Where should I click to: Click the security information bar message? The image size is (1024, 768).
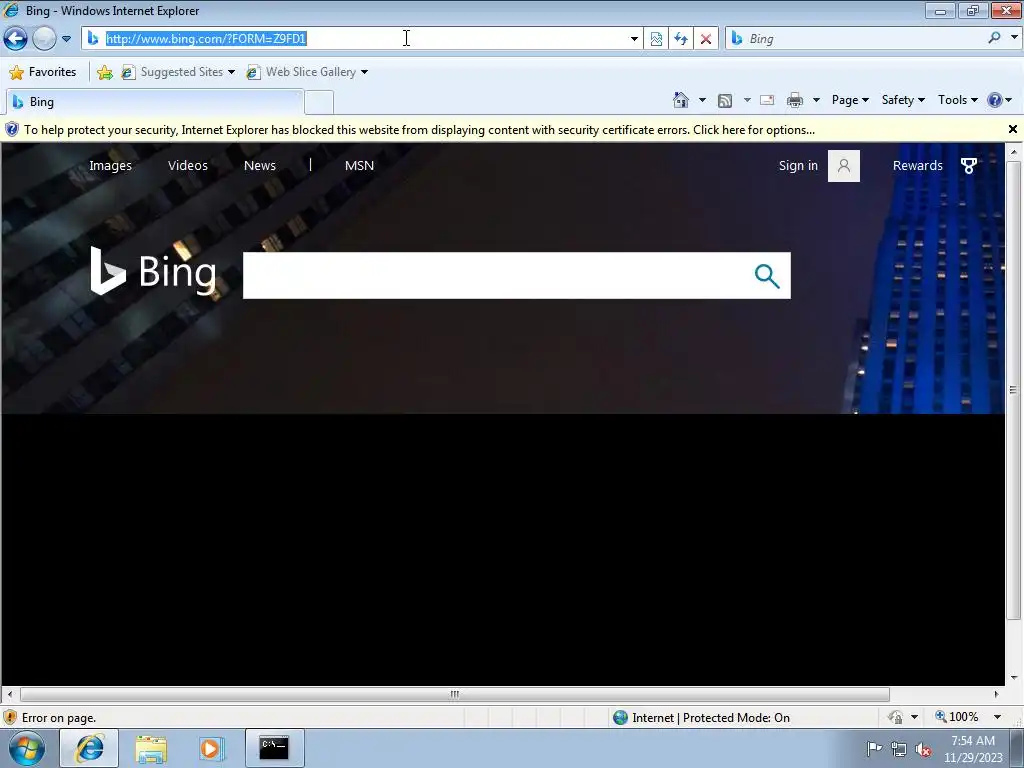[419, 130]
